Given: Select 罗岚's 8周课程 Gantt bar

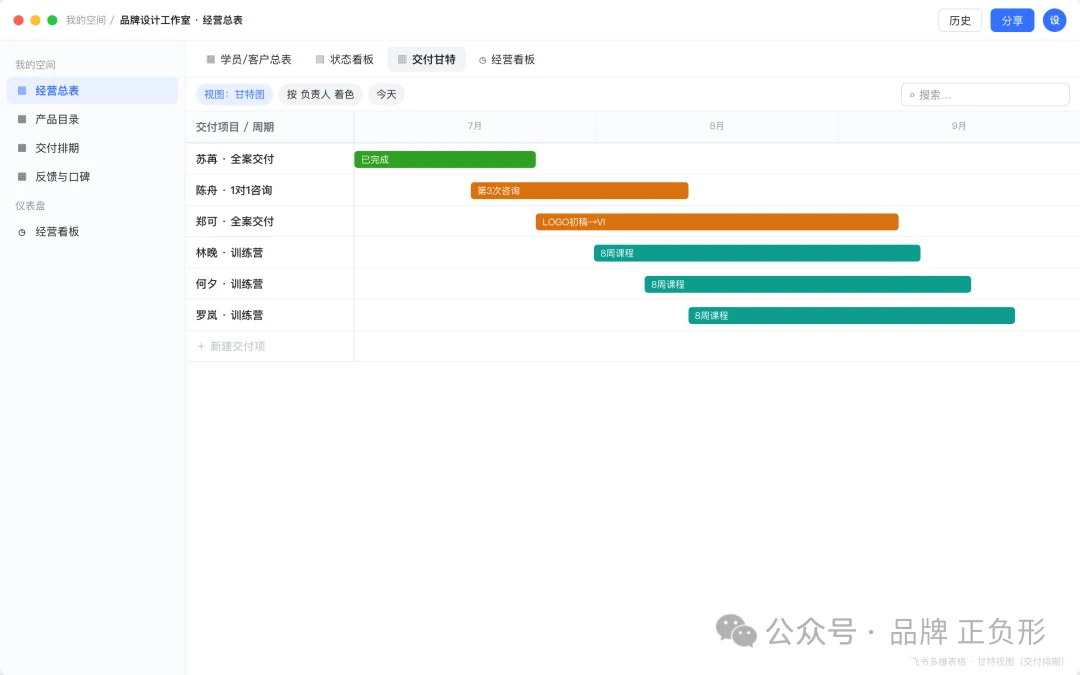Looking at the screenshot, I should tap(851, 315).
